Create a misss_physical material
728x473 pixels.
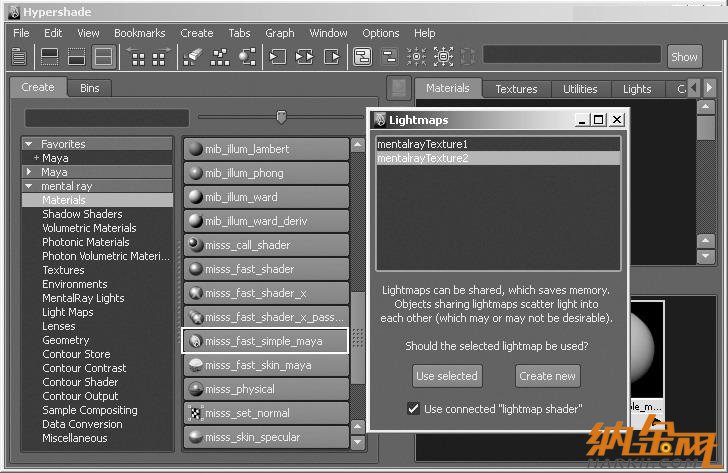(x=266, y=389)
